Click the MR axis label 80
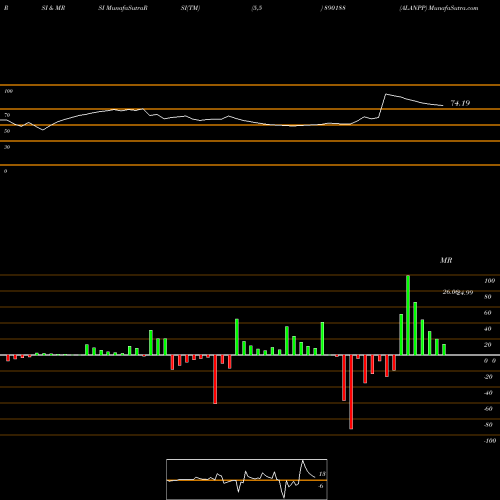500x500 pixels. click(488, 297)
